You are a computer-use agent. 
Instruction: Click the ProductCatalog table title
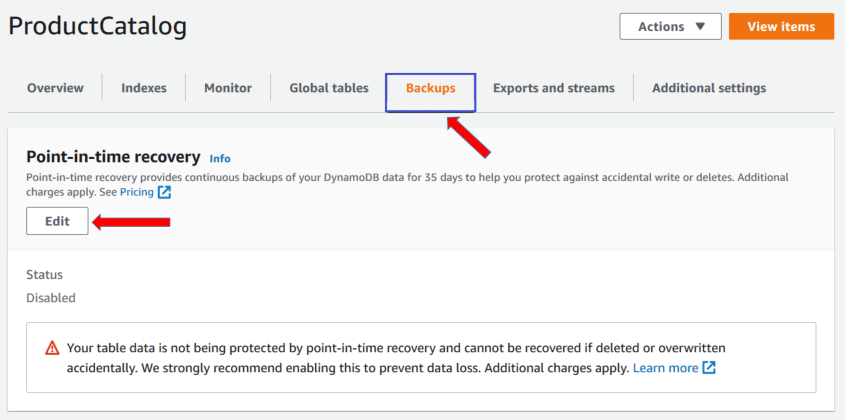point(97,27)
